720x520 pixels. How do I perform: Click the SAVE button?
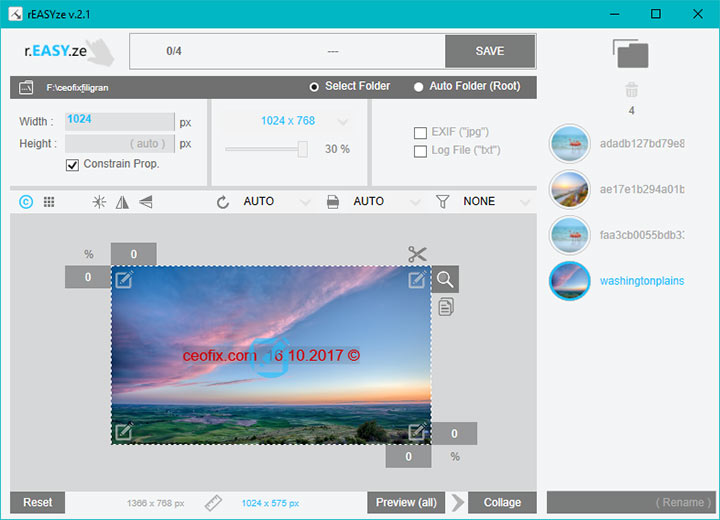(490, 51)
